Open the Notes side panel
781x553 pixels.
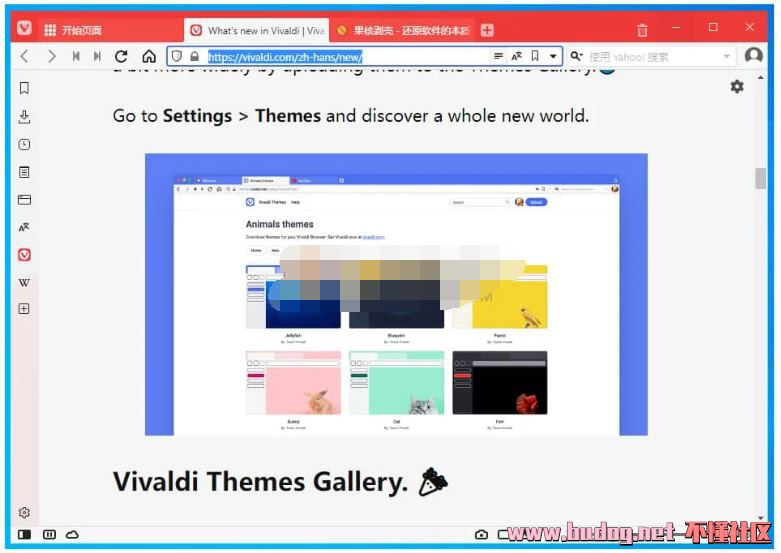(x=24, y=172)
